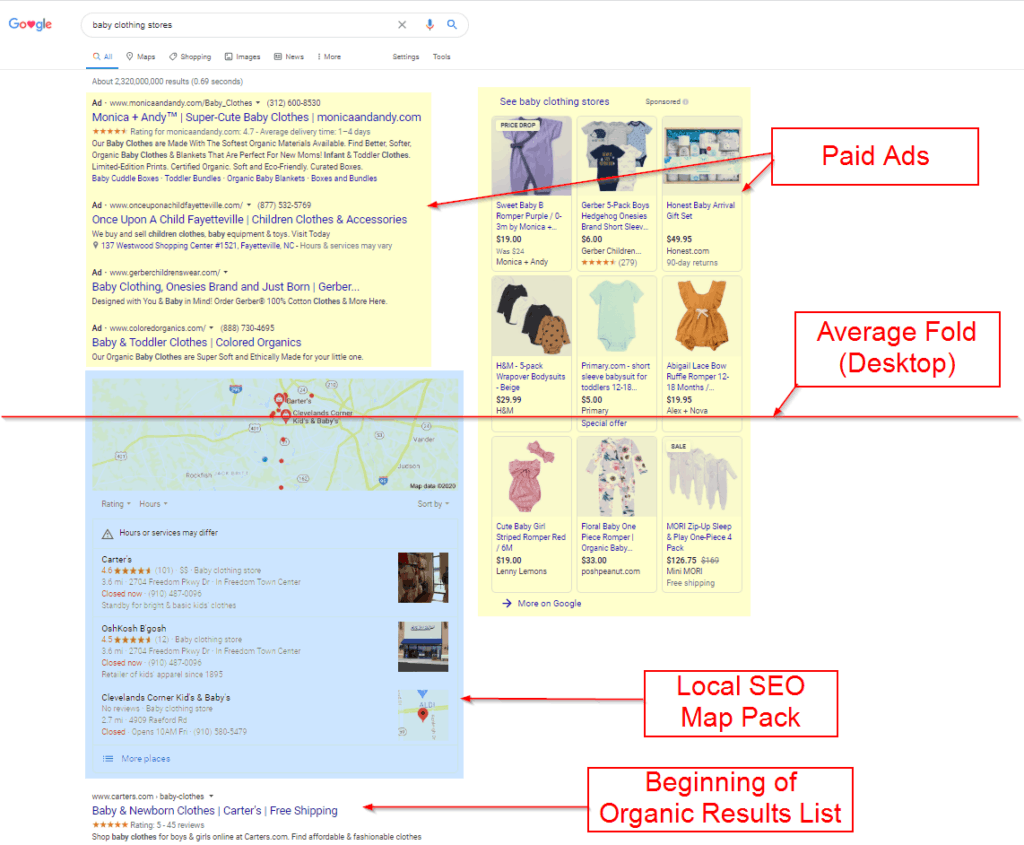The height and width of the screenshot is (845, 1024).
Task: Click the More on Google link
Action: pos(549,603)
